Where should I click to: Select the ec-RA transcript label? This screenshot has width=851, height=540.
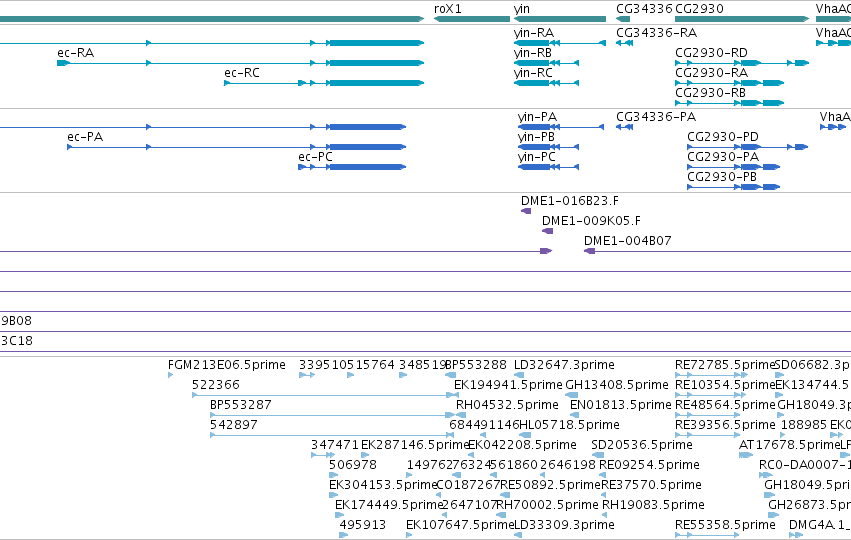[75, 53]
